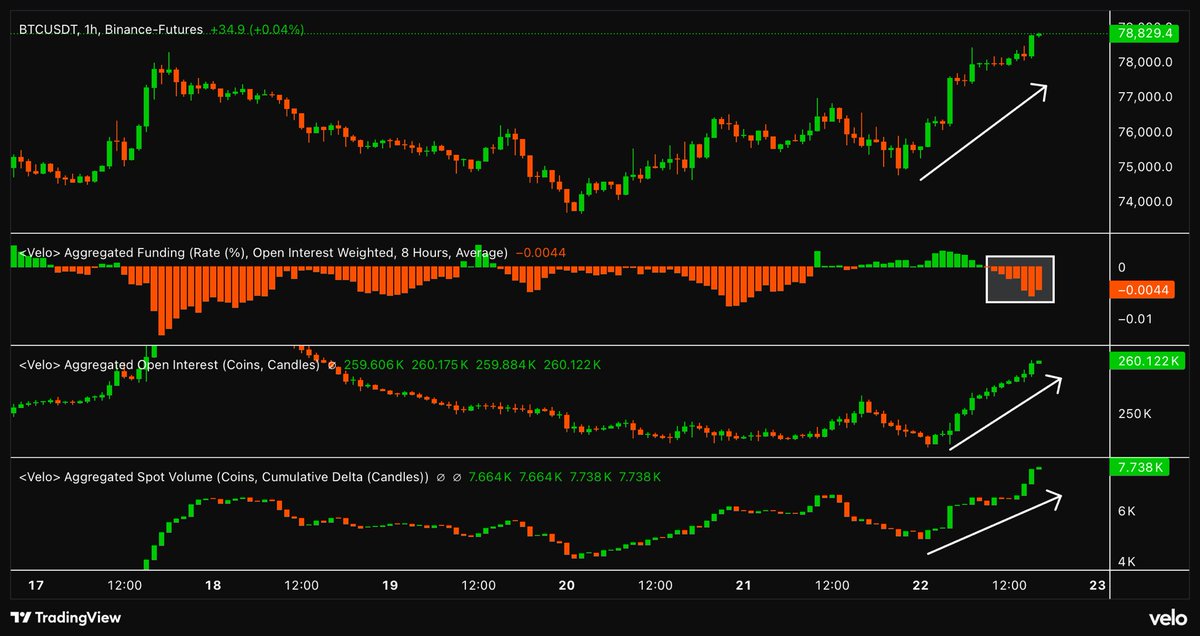Open the TradingView logo link
The width and height of the screenshot is (1200, 636).
coord(64,619)
